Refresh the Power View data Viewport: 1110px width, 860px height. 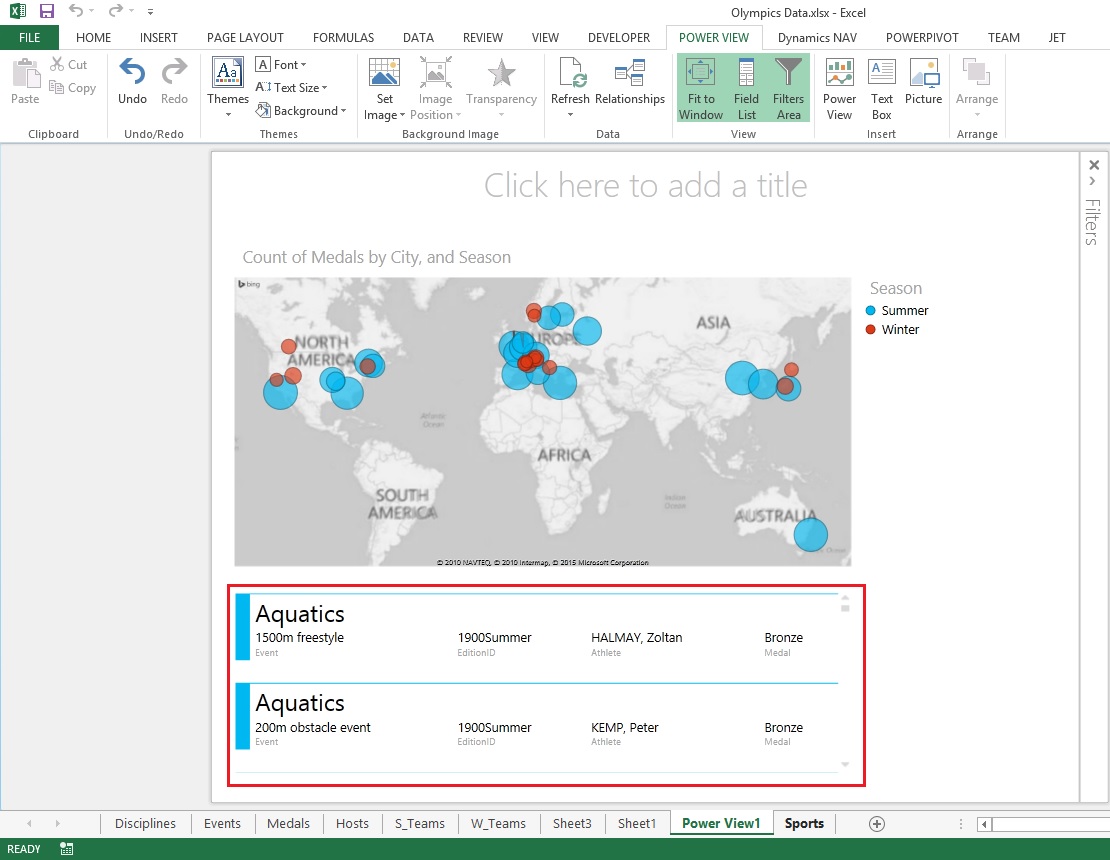point(570,85)
